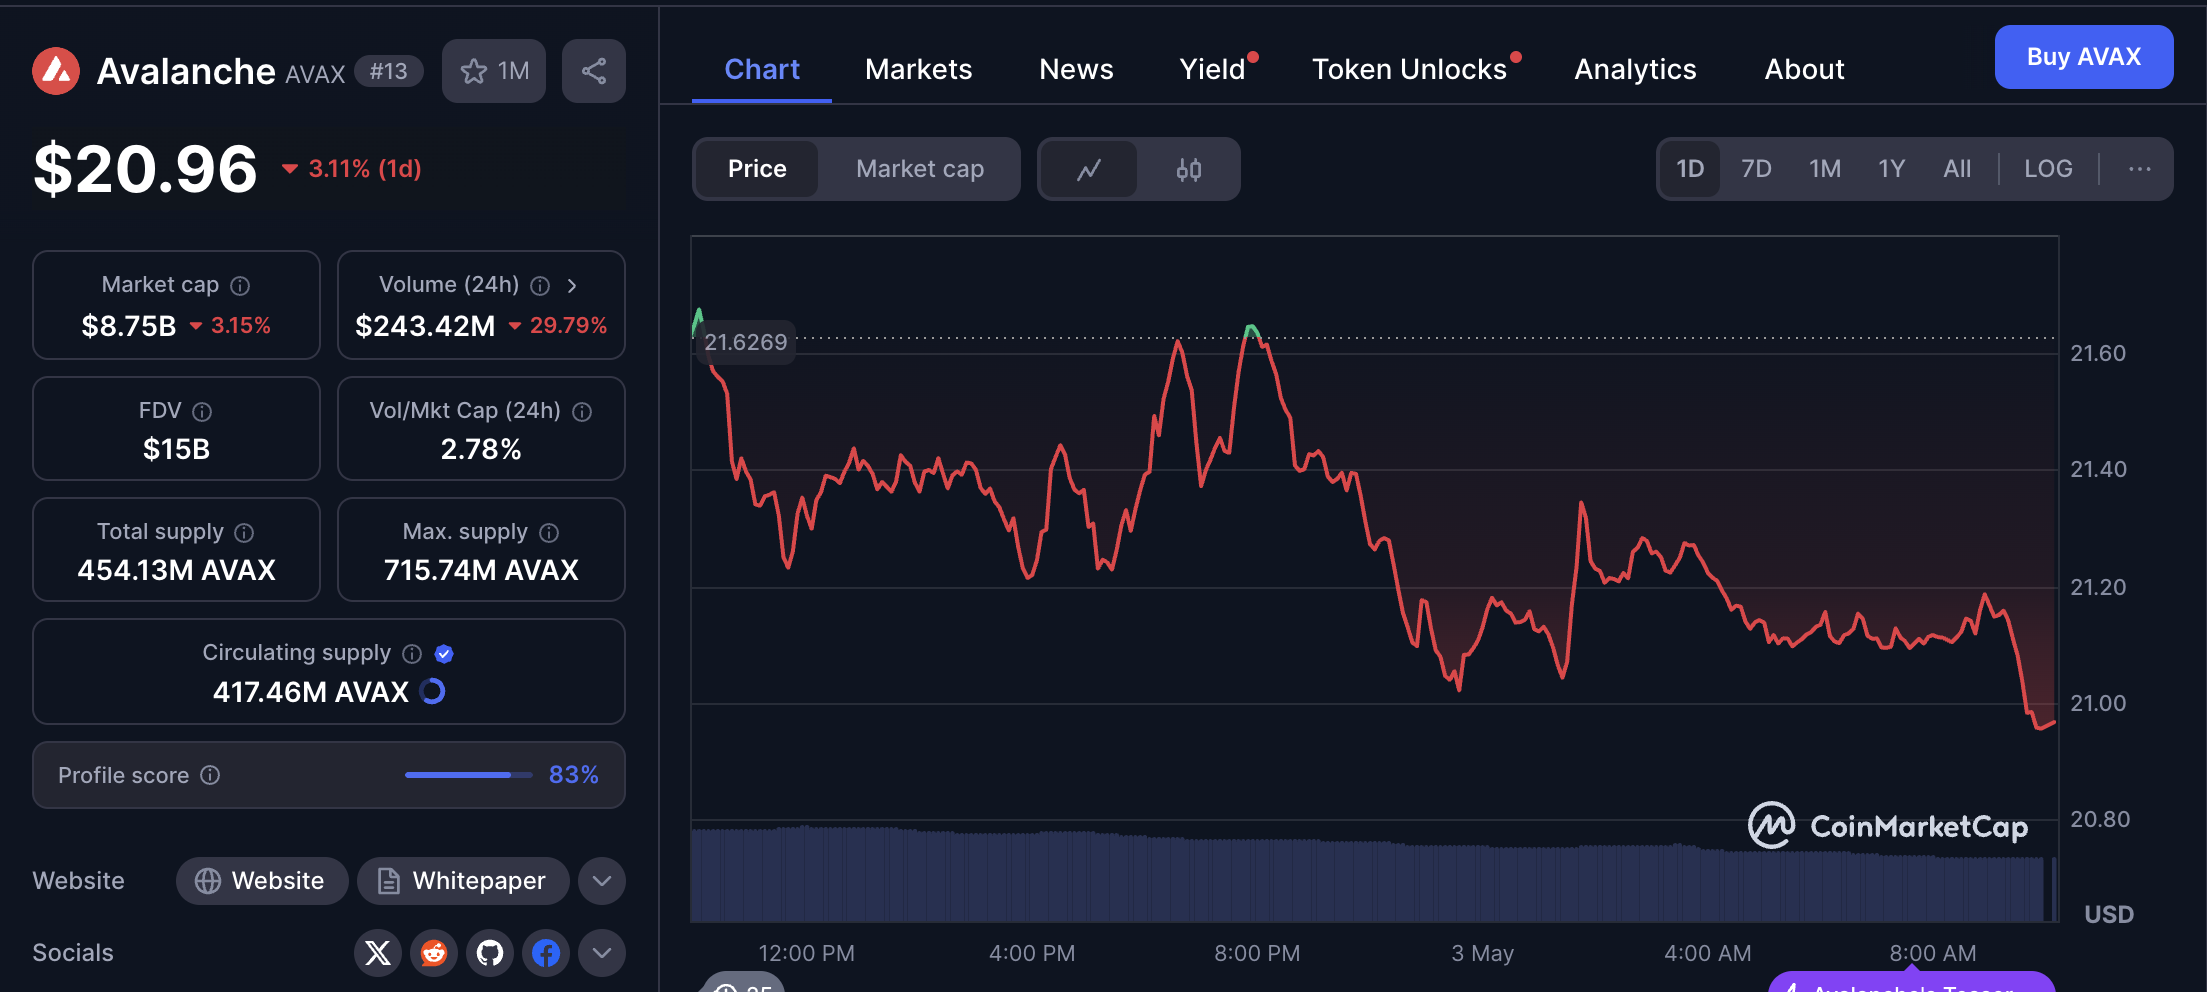
Task: Open the Token Unlocks tab
Action: 1410,69
